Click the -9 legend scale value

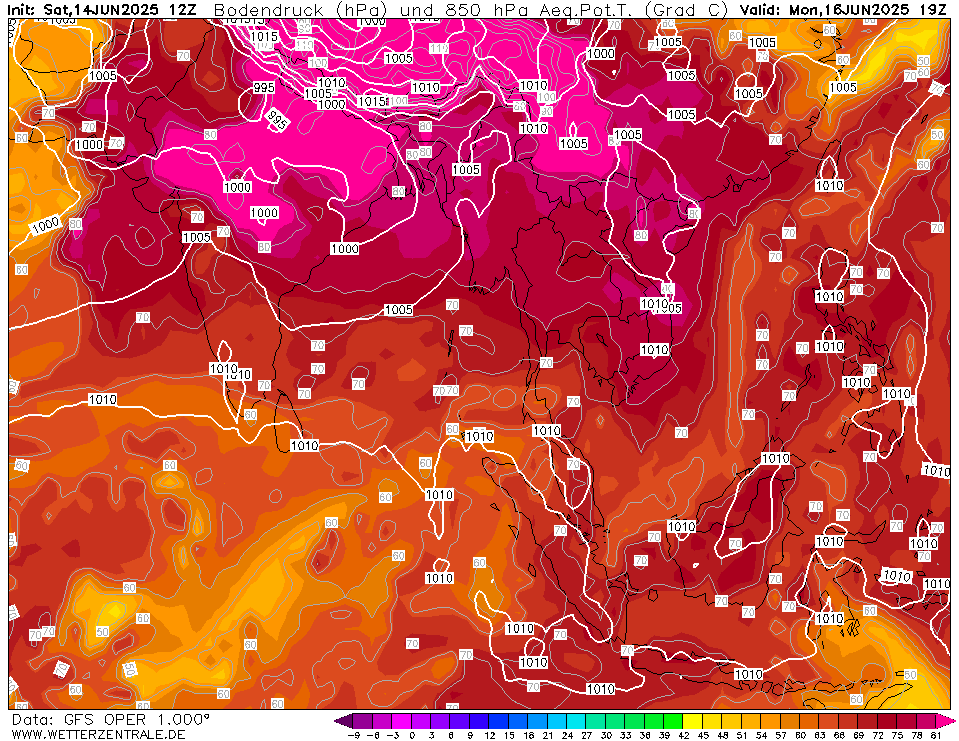(353, 735)
